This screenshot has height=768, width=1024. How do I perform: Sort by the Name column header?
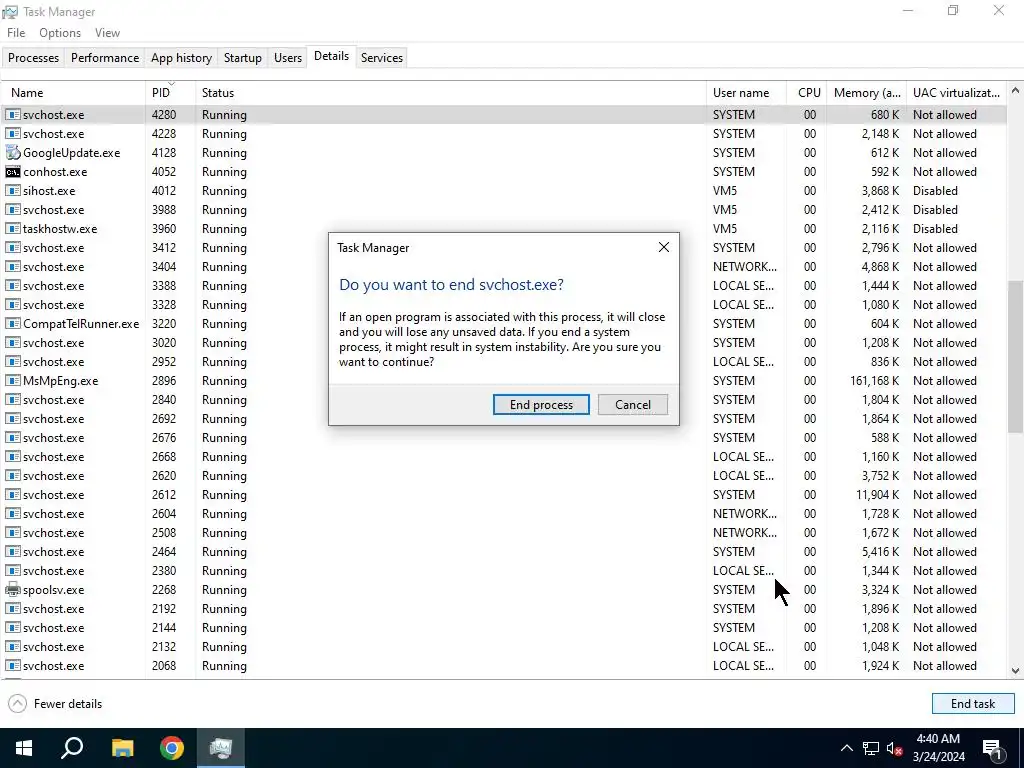[73, 93]
